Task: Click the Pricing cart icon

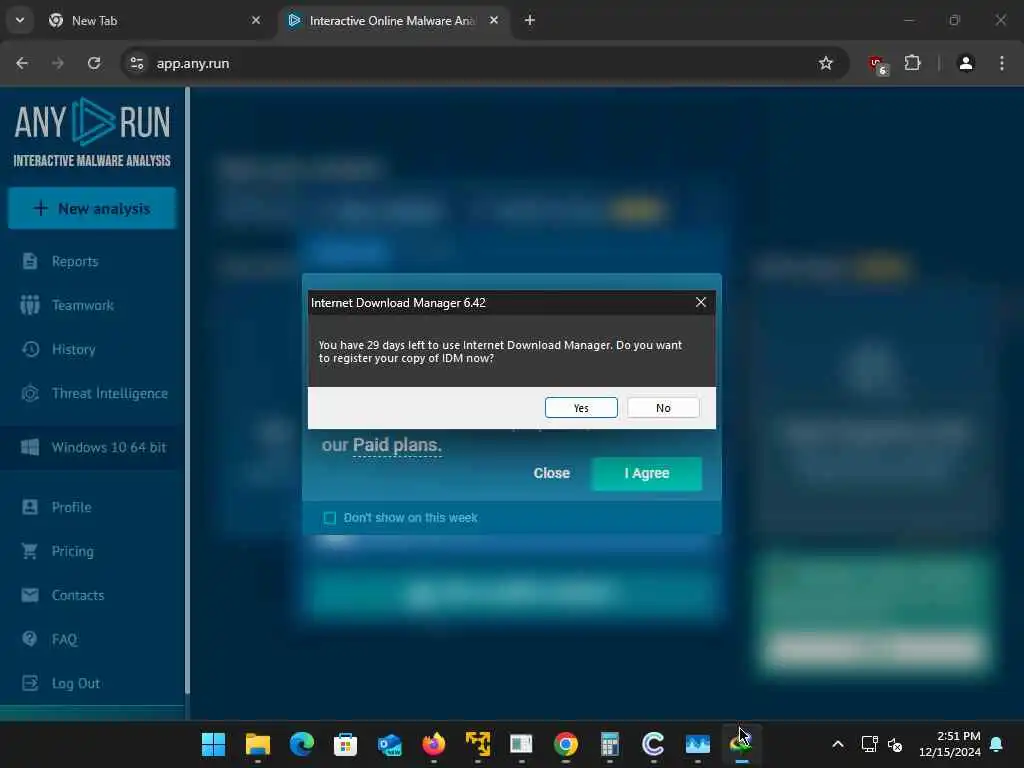Action: point(30,551)
